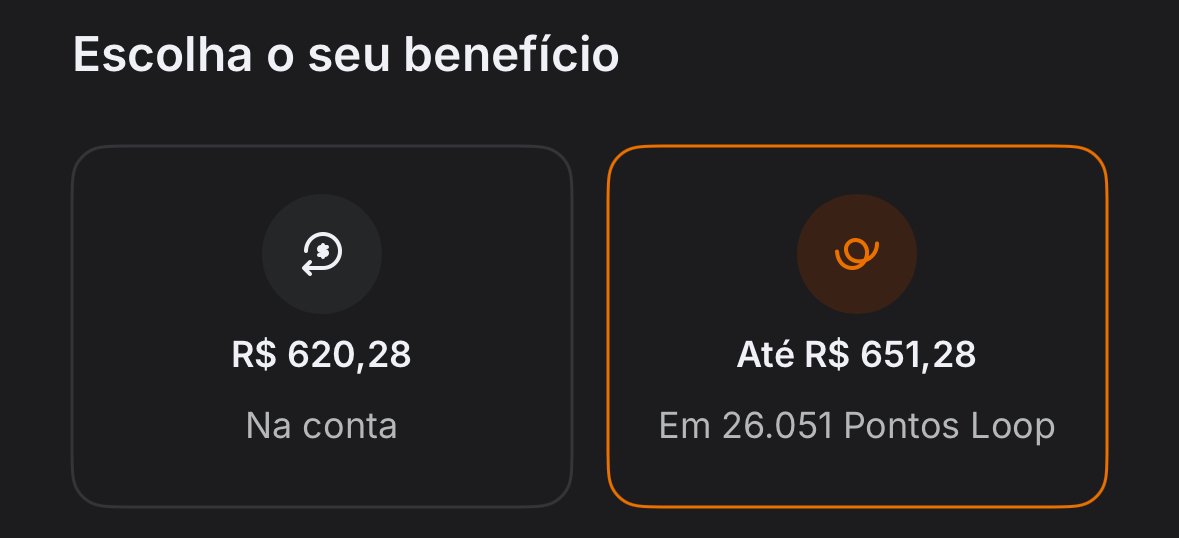Click the word "Até" in Loop card
1179x538 pixels.
[x=764, y=355]
